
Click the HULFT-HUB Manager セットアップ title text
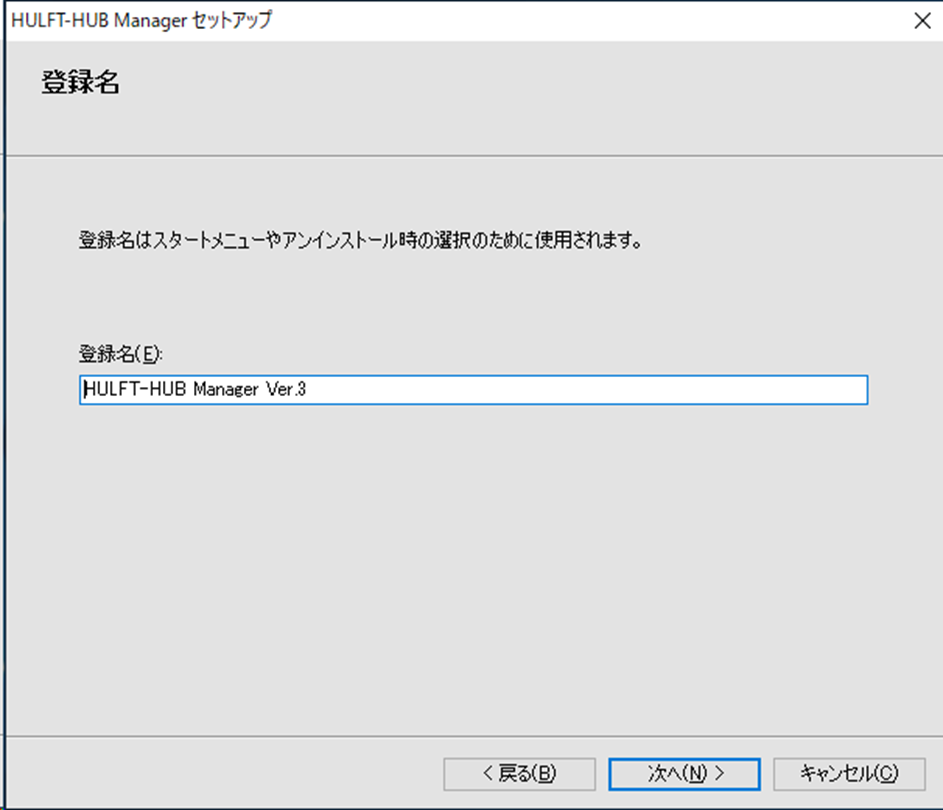142,20
